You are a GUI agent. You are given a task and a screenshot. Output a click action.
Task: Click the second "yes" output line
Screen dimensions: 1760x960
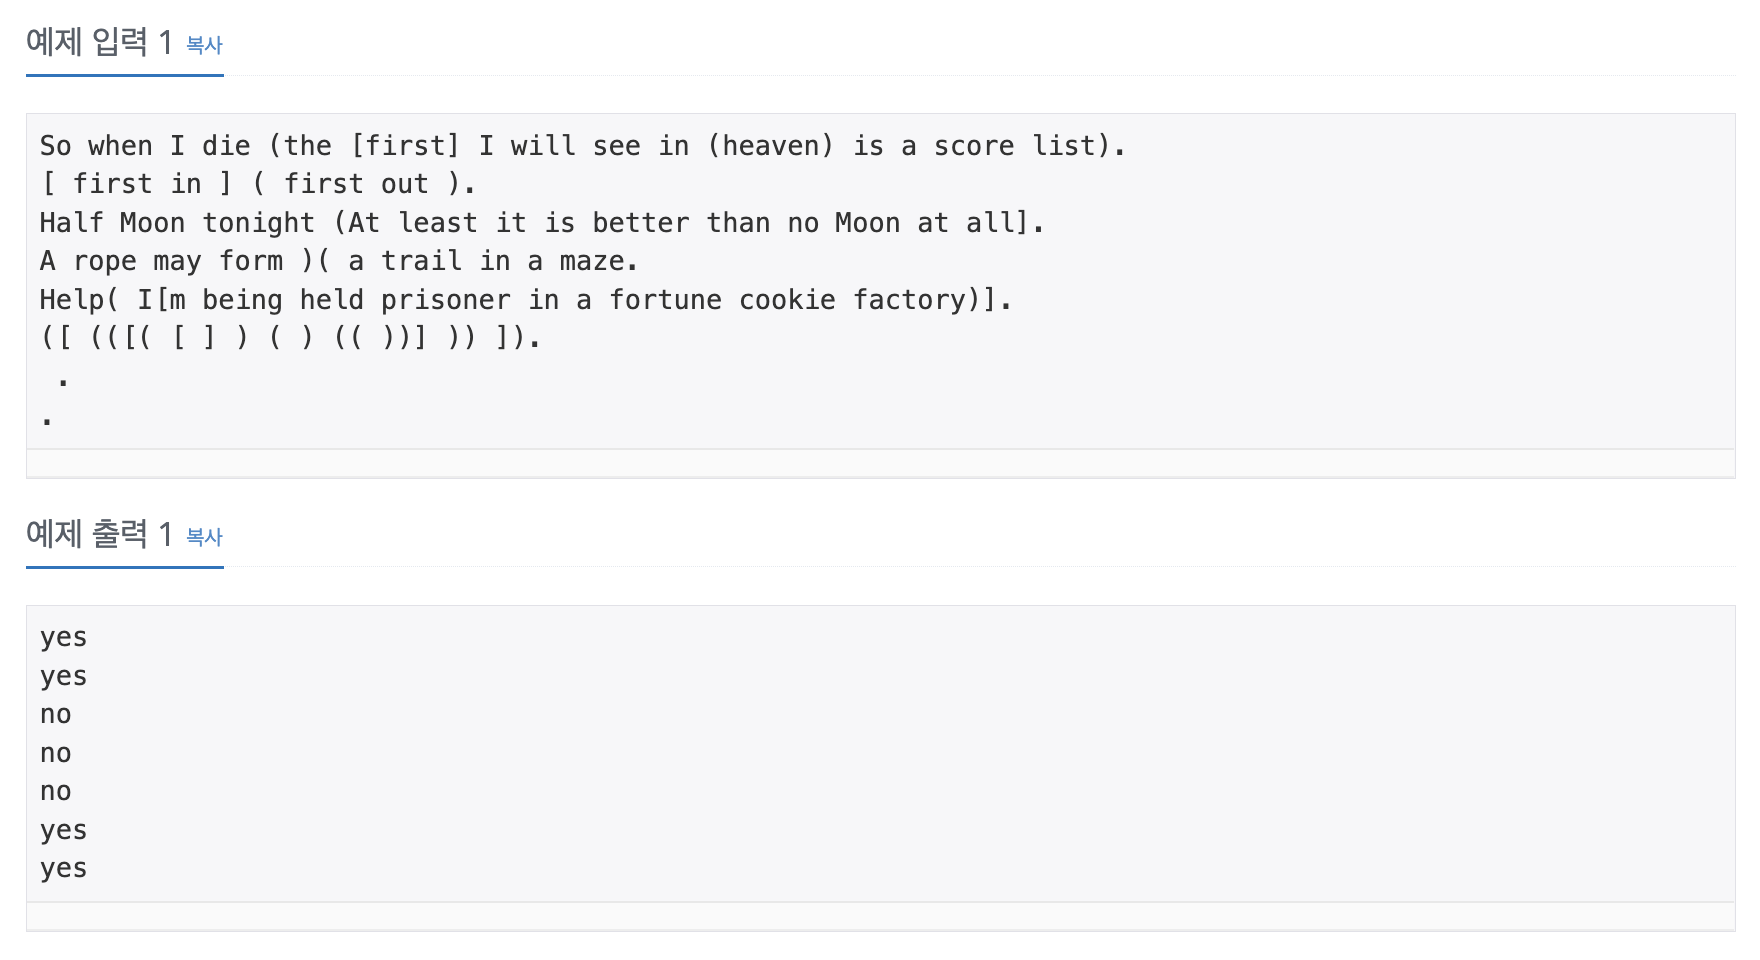(64, 677)
